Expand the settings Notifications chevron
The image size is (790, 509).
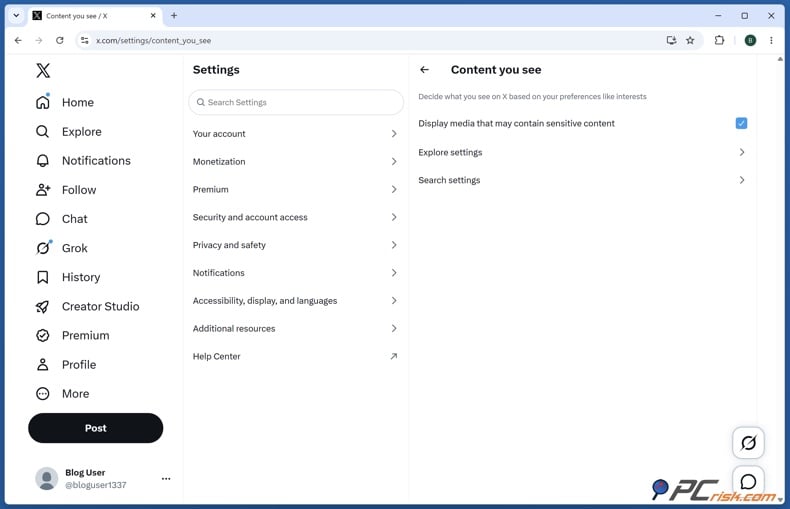tap(394, 273)
